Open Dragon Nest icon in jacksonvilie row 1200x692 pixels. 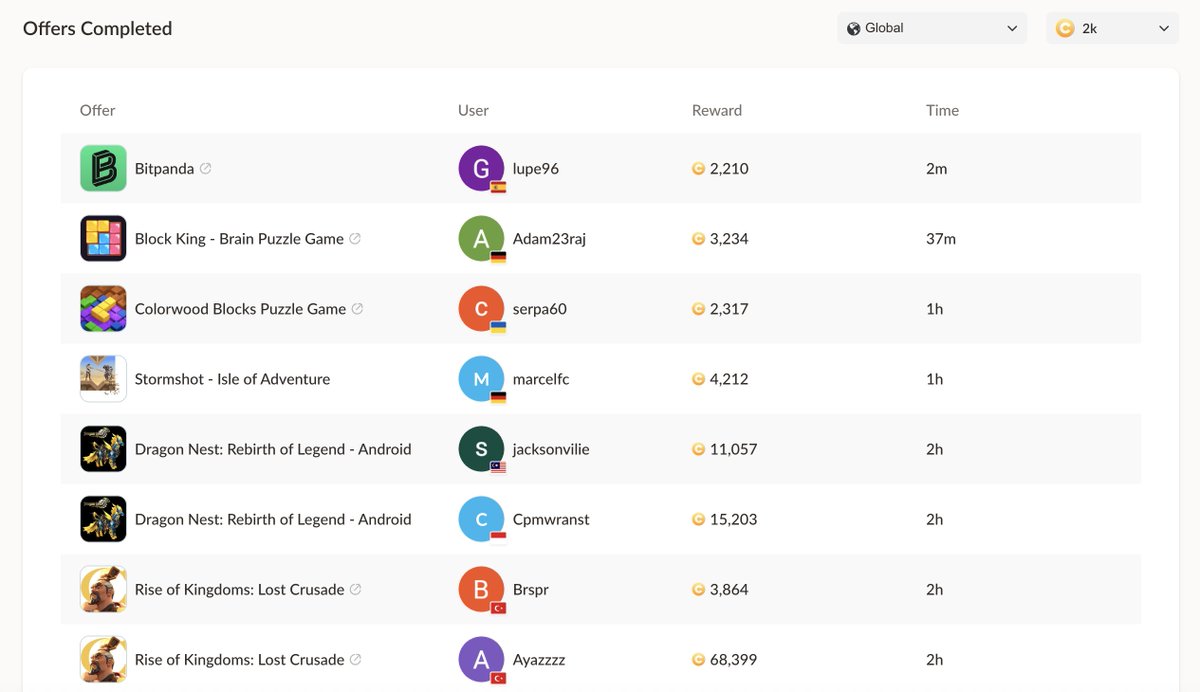tap(103, 448)
